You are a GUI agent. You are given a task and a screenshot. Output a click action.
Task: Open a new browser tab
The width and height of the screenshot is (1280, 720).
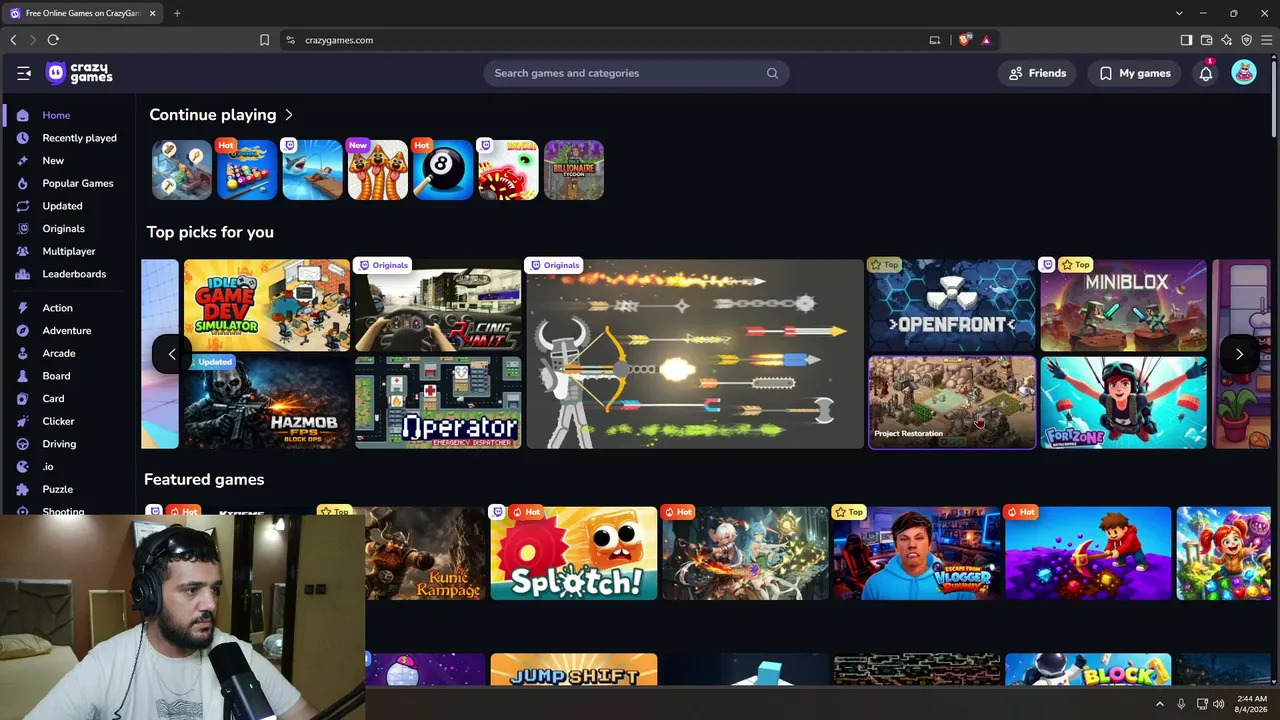[x=177, y=13]
